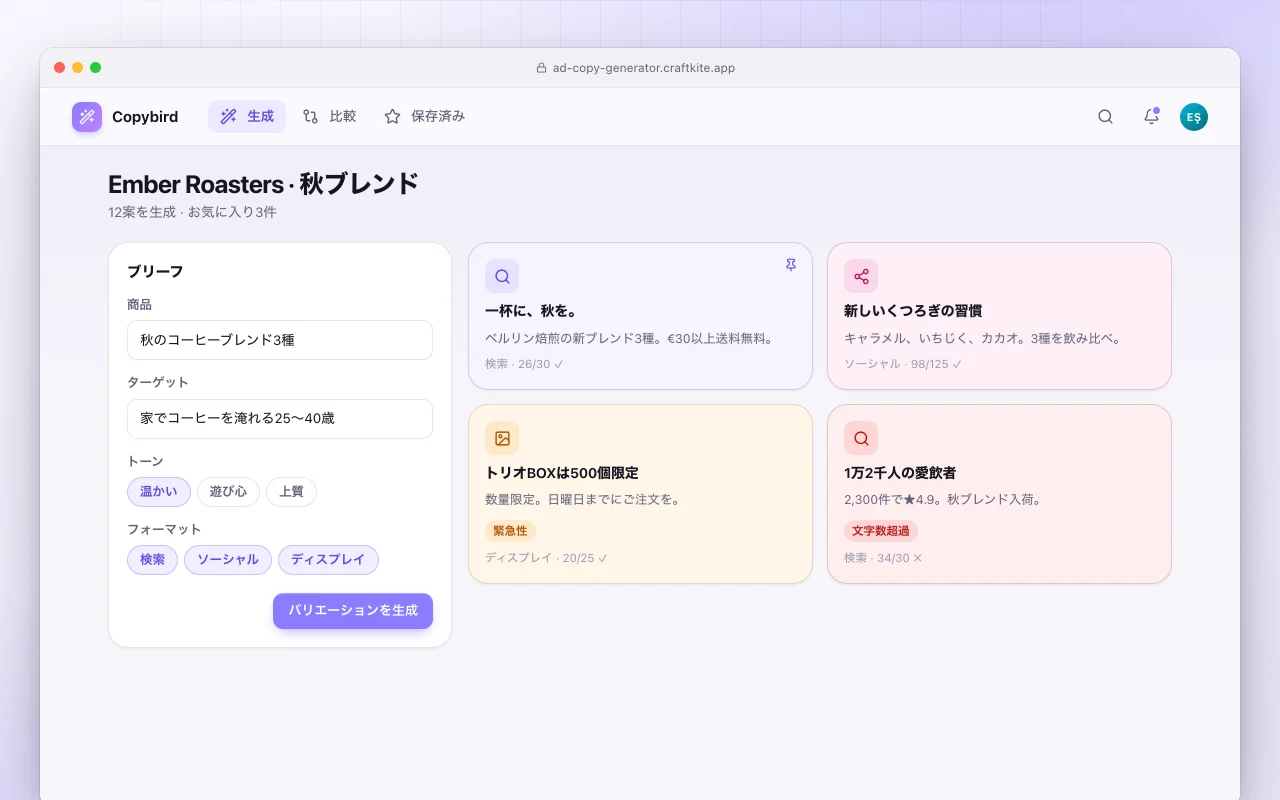
Task: Click the lock icon in address bar
Action: [x=542, y=68]
